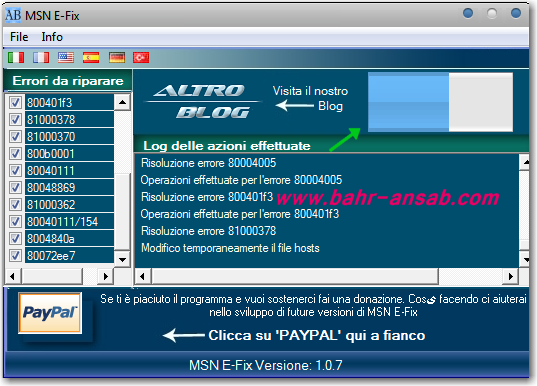Click 'MSN E-Fix Versione: 1.0.7' status text
The width and height of the screenshot is (537, 386).
[x=266, y=365]
